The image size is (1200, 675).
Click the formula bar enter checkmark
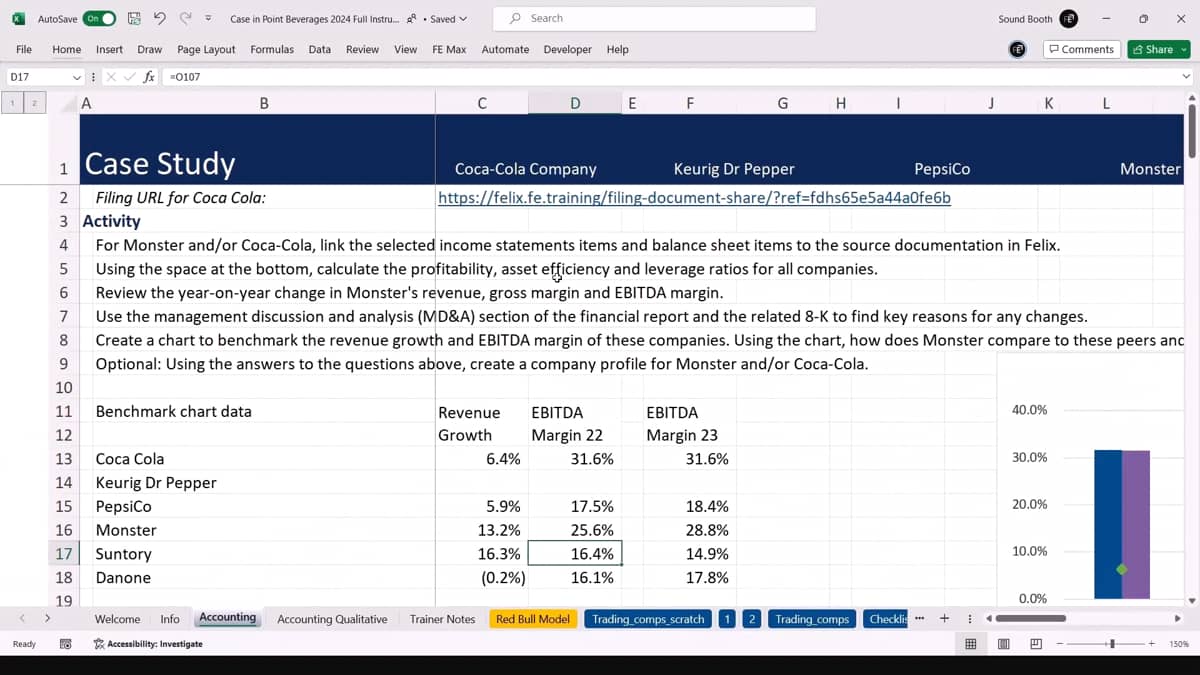129,77
